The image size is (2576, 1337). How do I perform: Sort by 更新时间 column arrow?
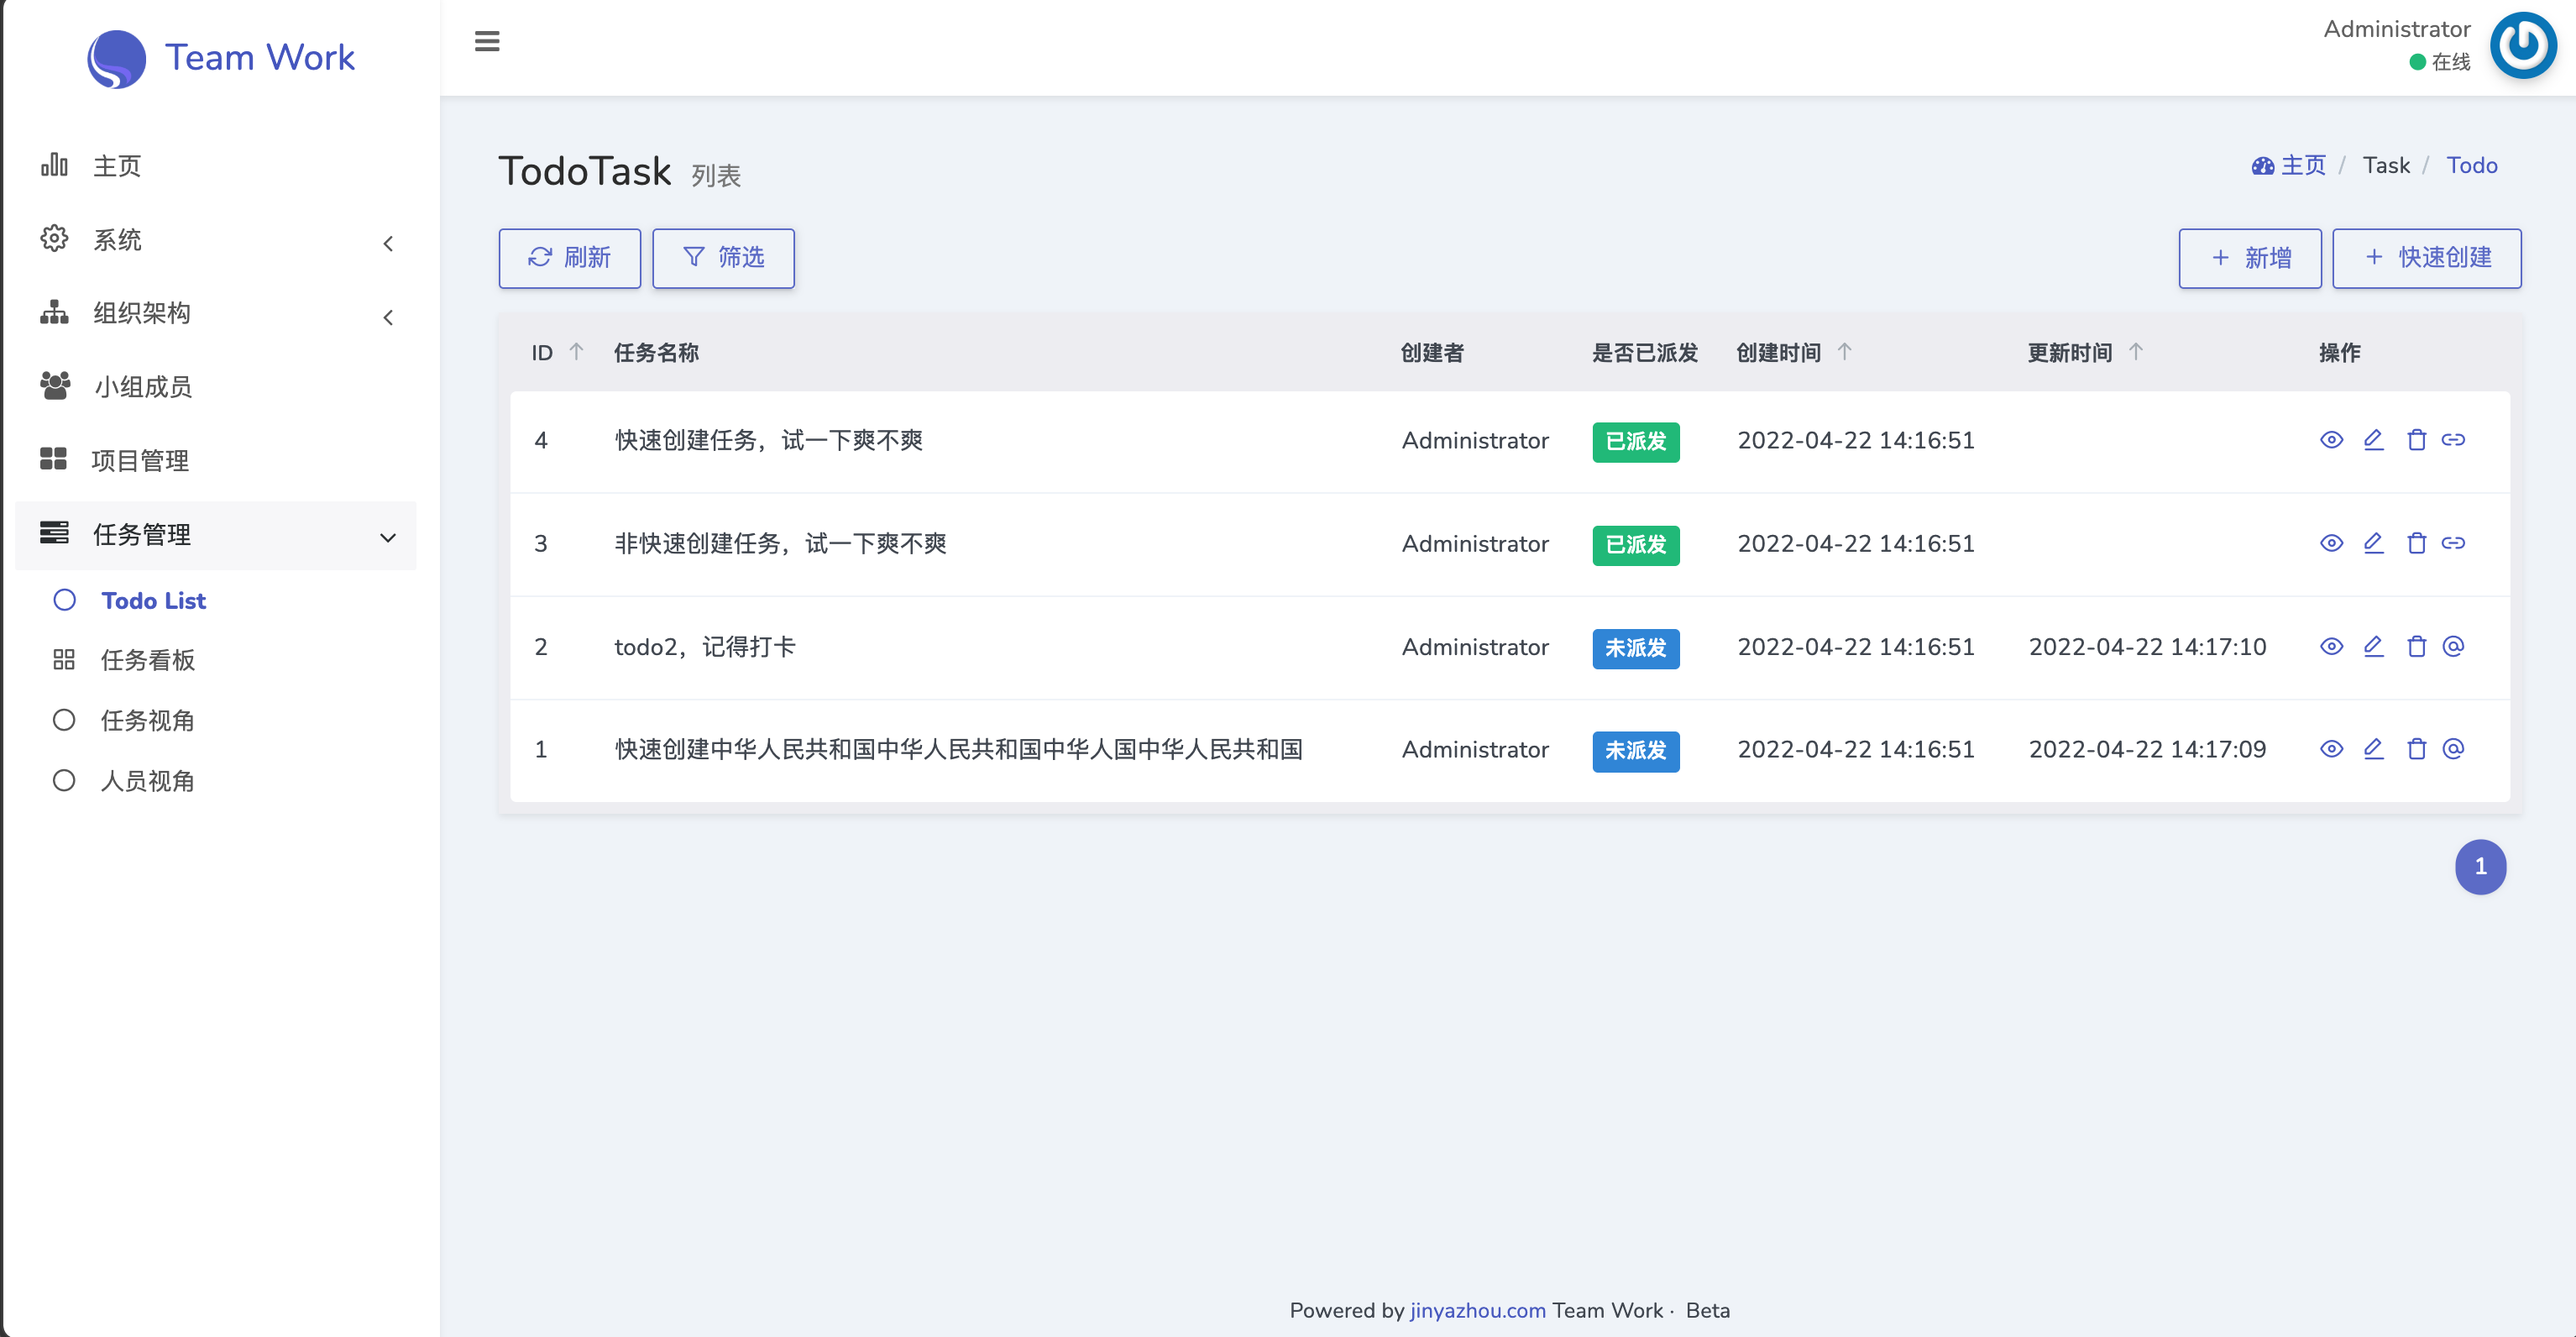2135,352
